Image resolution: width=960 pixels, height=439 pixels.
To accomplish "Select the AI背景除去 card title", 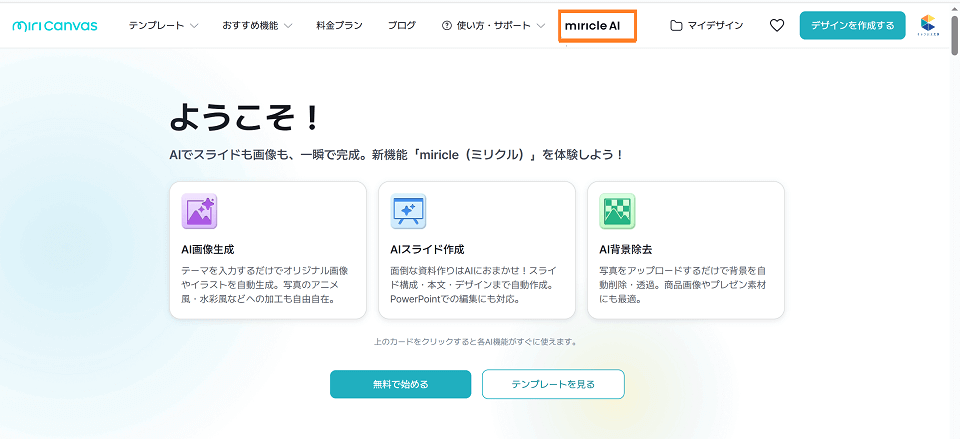I will pos(626,250).
